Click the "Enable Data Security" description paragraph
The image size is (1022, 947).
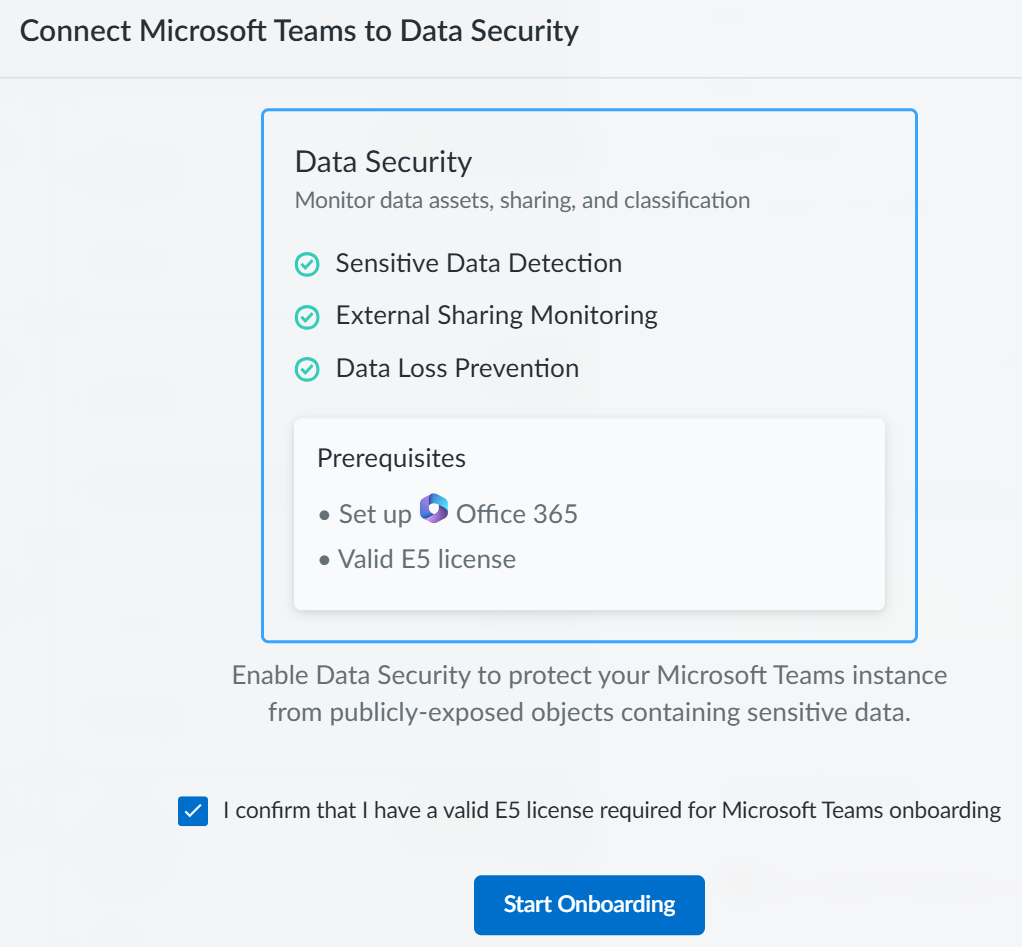coord(589,694)
